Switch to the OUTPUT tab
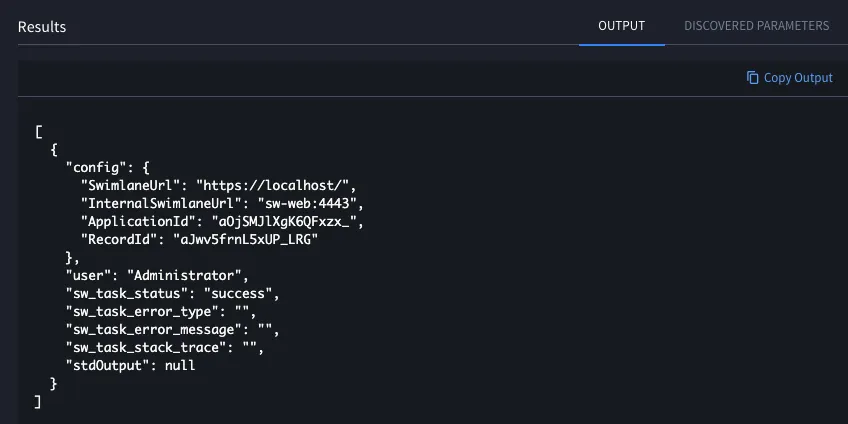 click(621, 26)
